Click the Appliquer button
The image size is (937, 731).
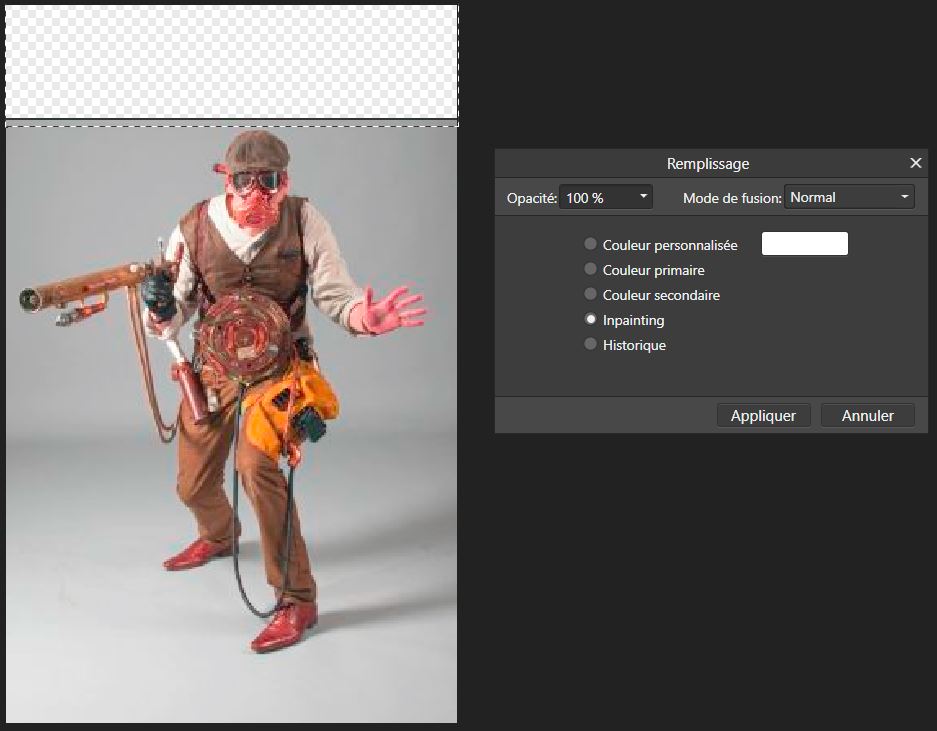coord(763,415)
